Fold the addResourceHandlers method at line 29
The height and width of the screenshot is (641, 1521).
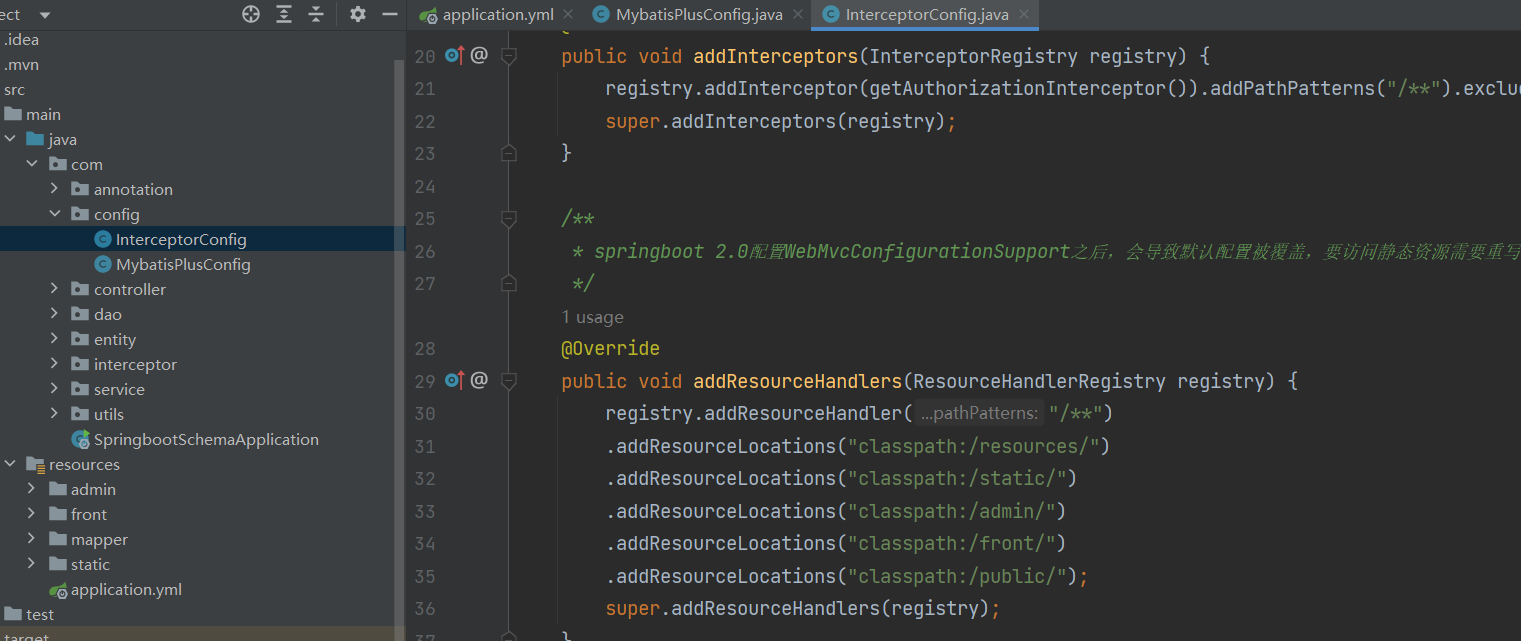508,381
